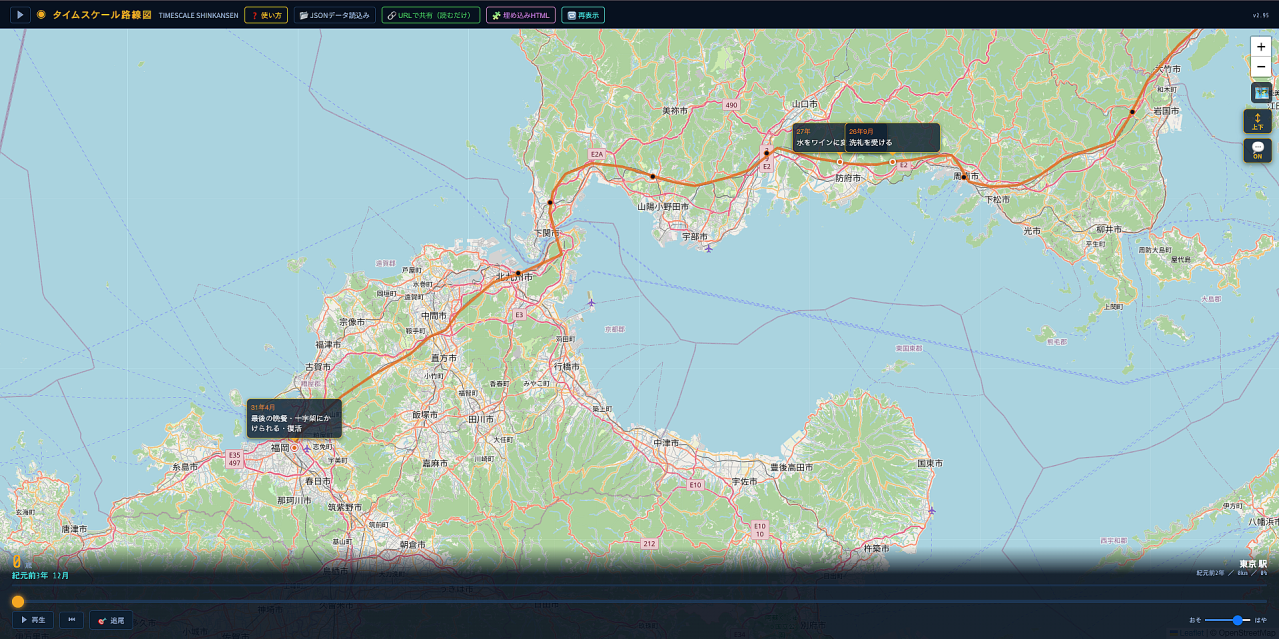Screen dimensions: 1279x639
Task: Rewind to start with skip-back button
Action: coord(72,620)
